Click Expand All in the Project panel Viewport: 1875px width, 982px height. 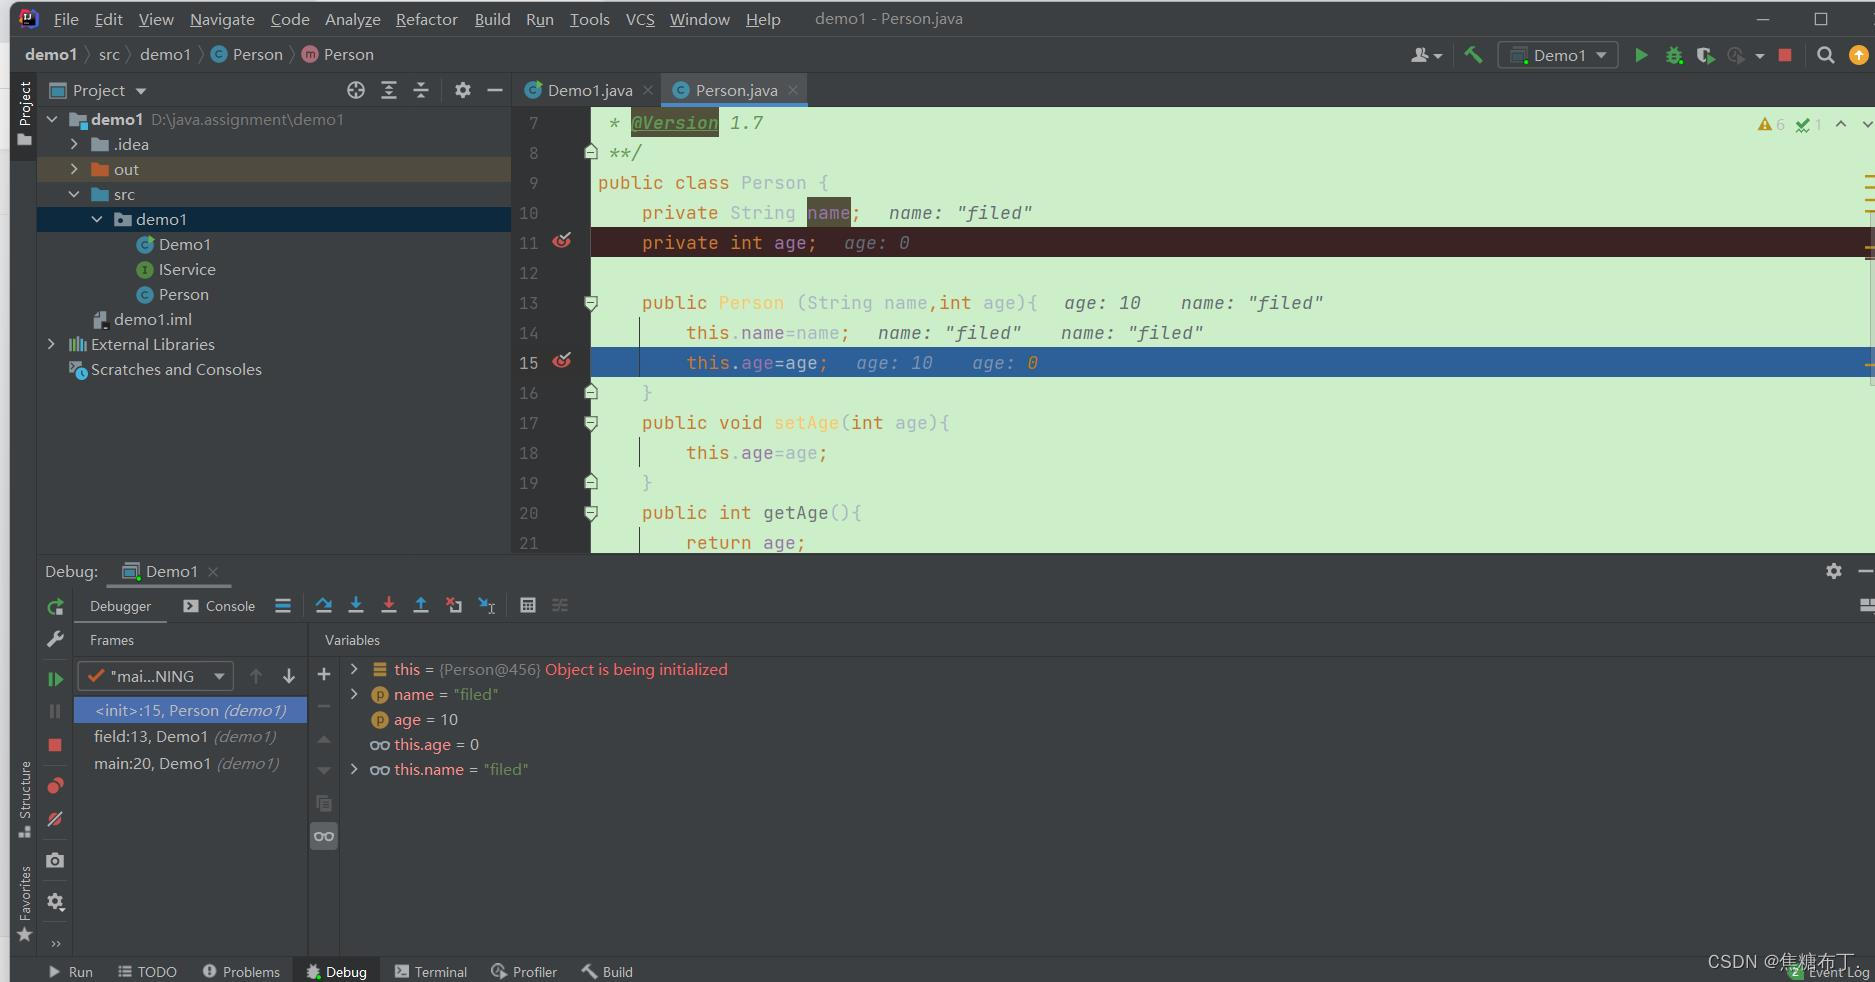pyautogui.click(x=389, y=90)
